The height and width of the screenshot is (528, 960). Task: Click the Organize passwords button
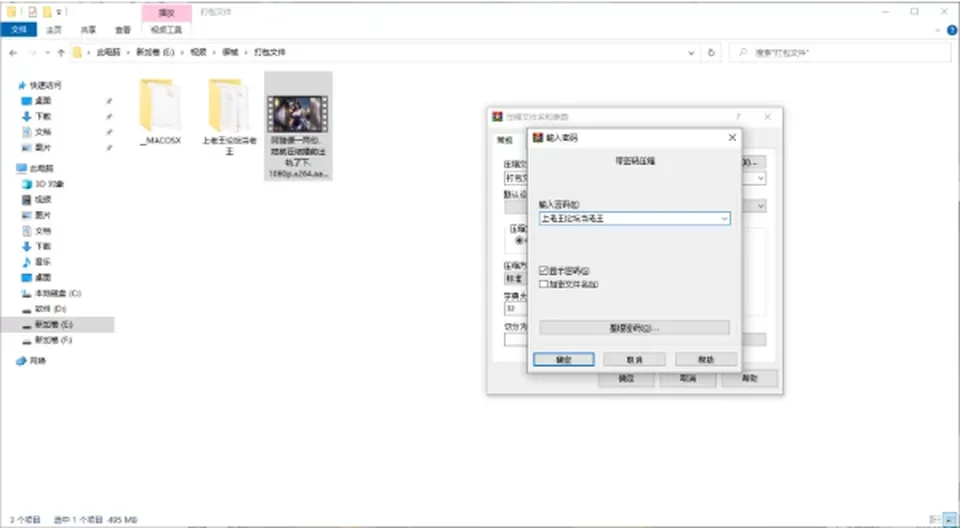(x=634, y=328)
